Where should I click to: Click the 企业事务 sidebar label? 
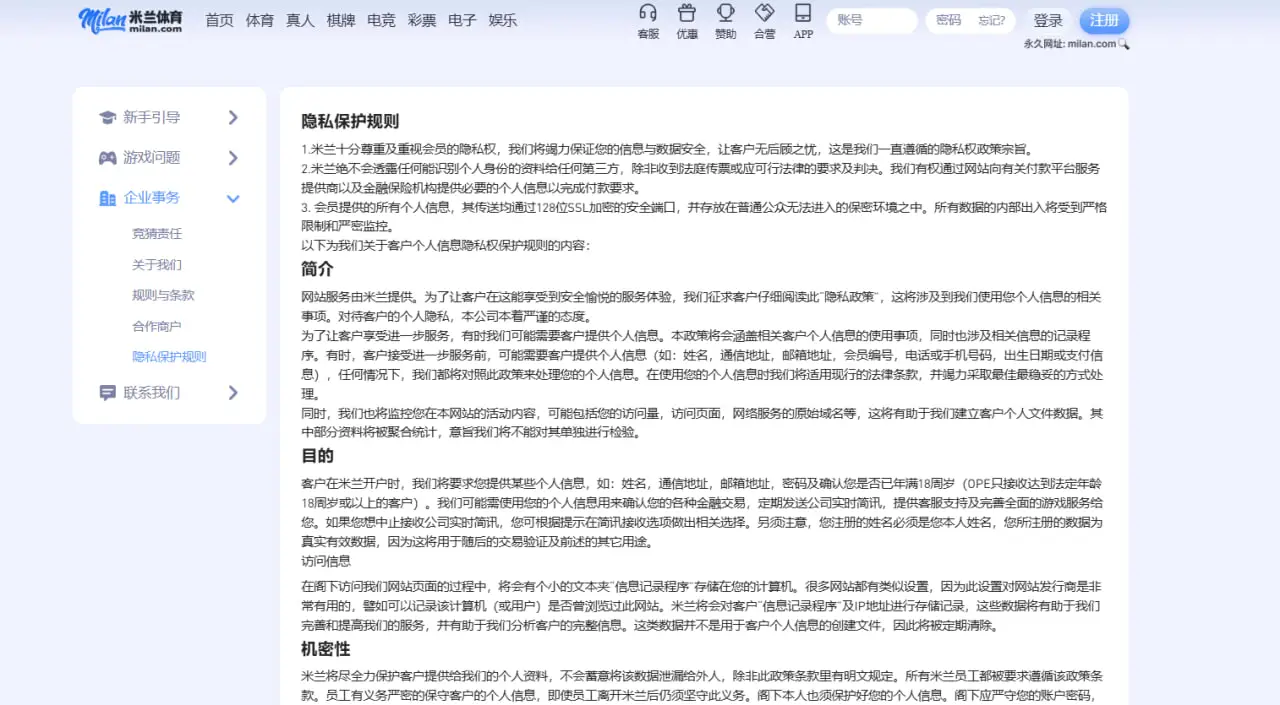[x=152, y=198]
